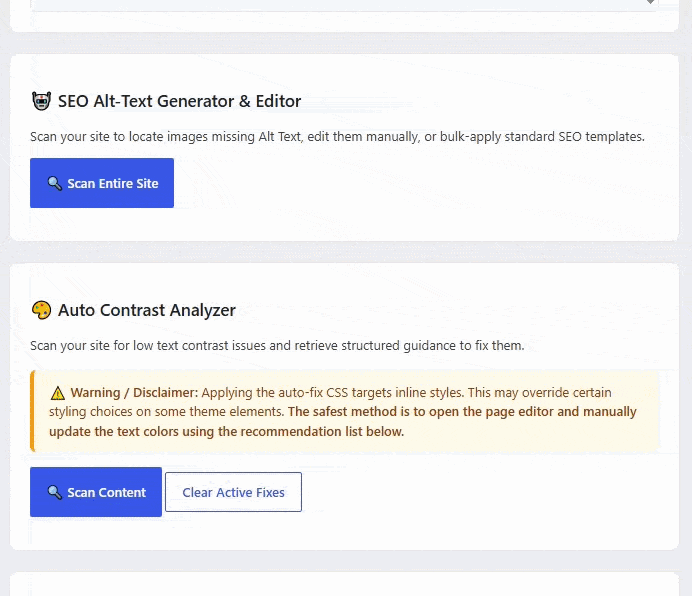
Task: Open the partially visible select field at top
Action: [x=344, y=4]
